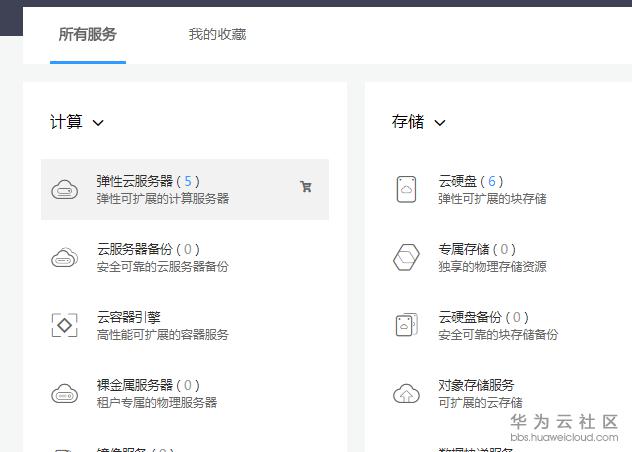632x452 pixels.
Task: Click description 安全可靠的块存储备份
Action: point(498,335)
